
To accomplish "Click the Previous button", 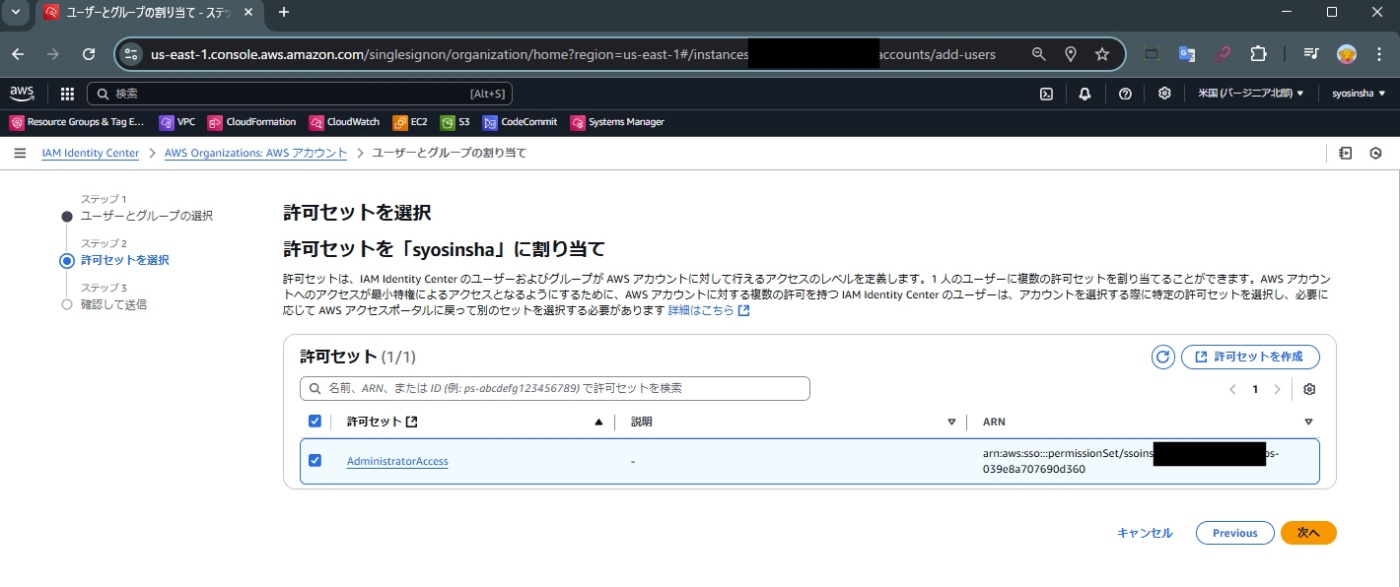I will (1235, 533).
